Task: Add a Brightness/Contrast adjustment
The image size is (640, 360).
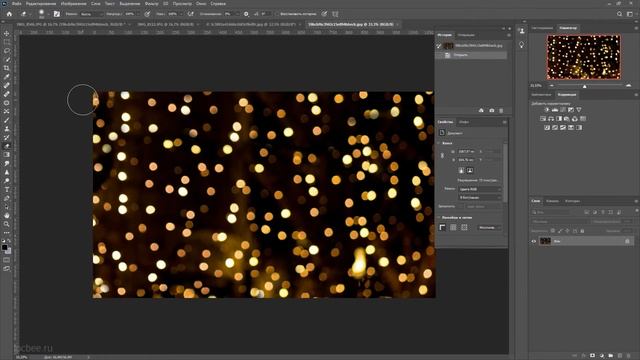Action: pos(547,110)
